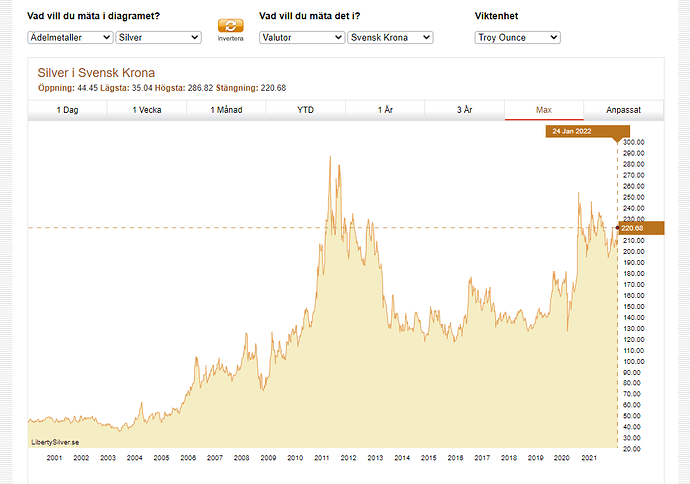Click the orange Invertera swap icon
Image resolution: width=690 pixels, height=484 pixels.
[x=230, y=26]
